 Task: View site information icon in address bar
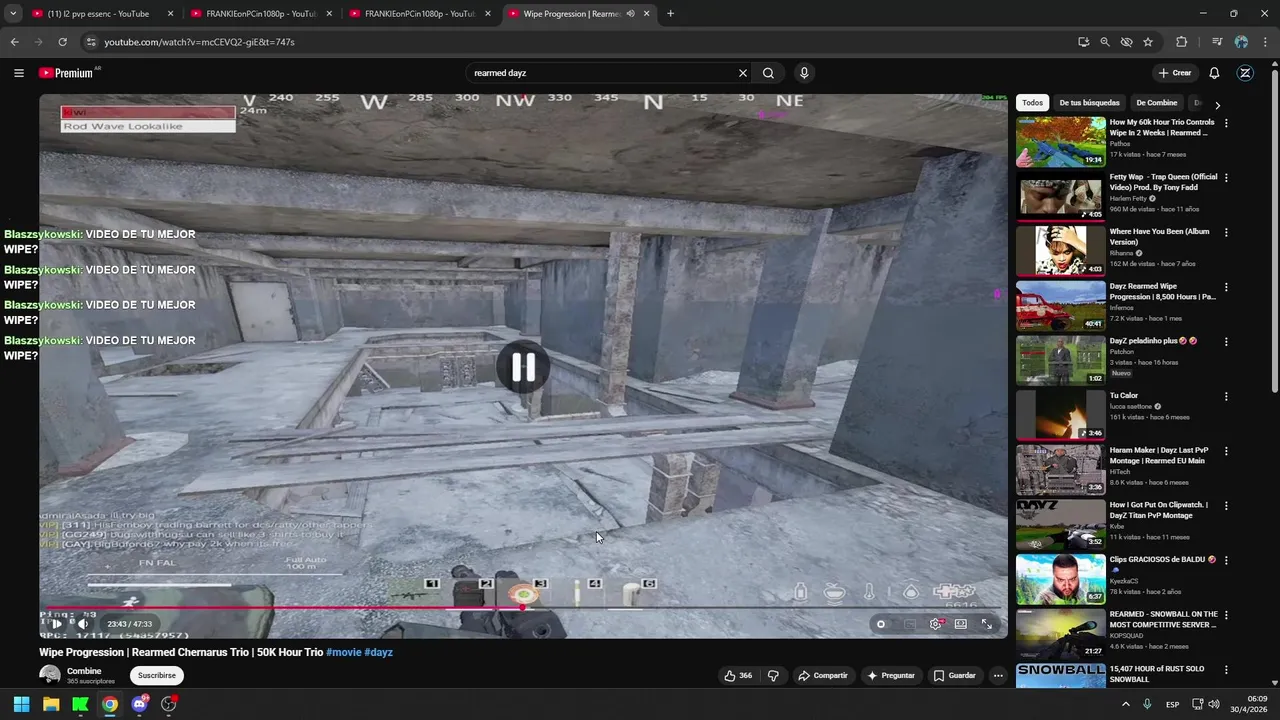(x=91, y=42)
